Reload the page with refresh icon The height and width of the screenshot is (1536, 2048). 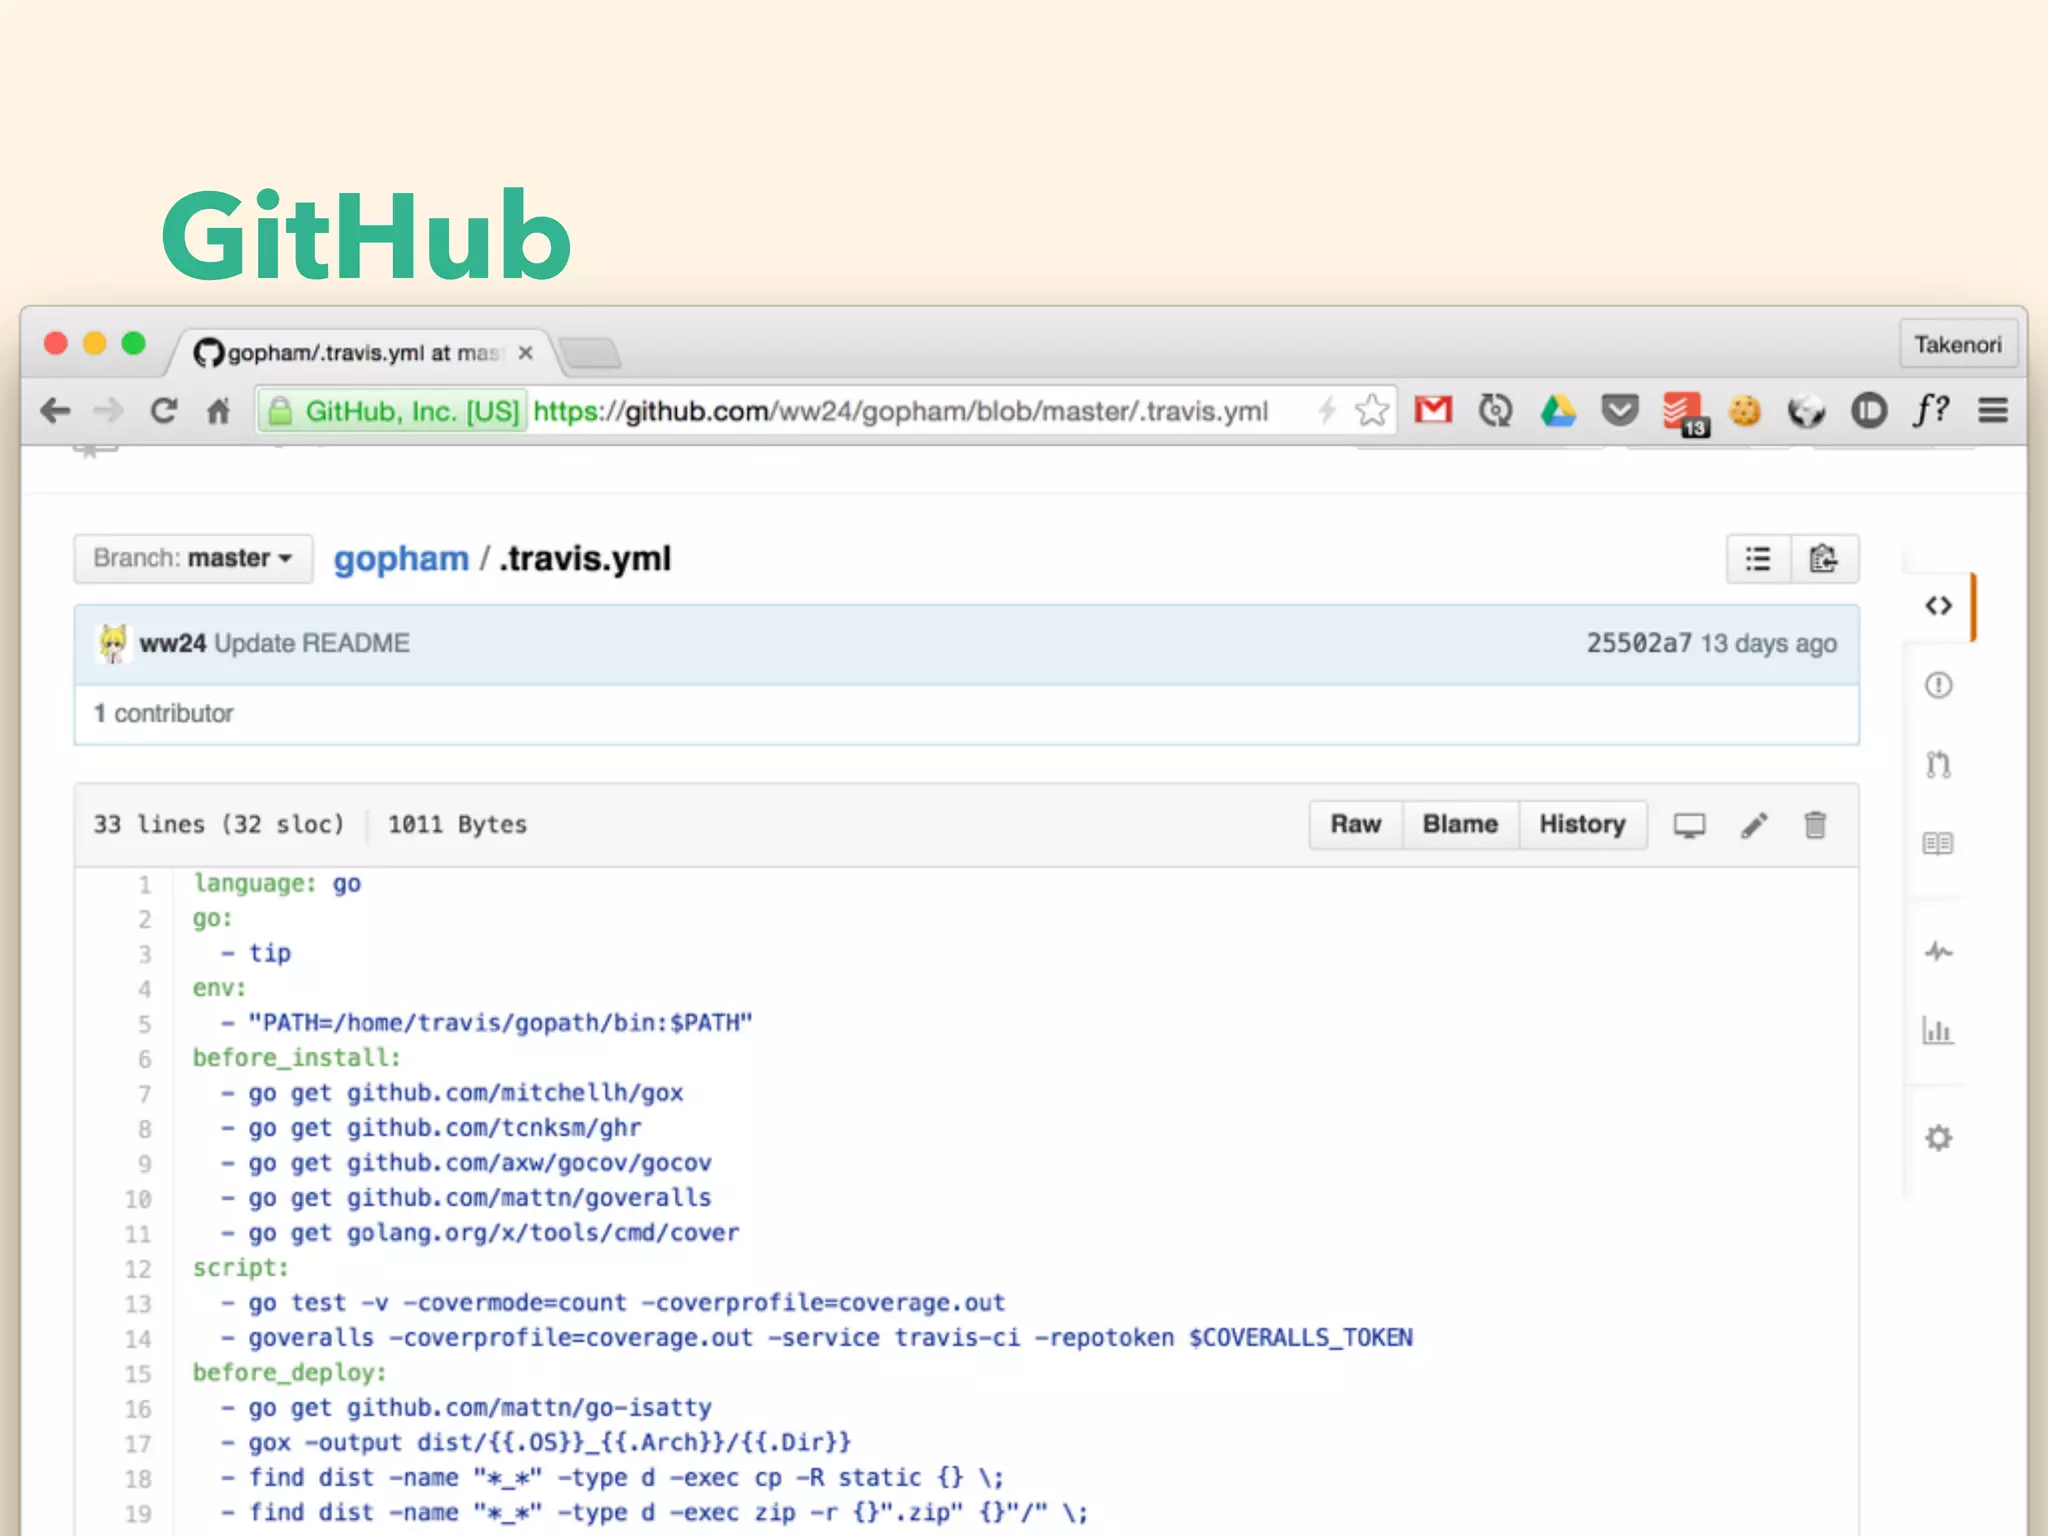164,411
